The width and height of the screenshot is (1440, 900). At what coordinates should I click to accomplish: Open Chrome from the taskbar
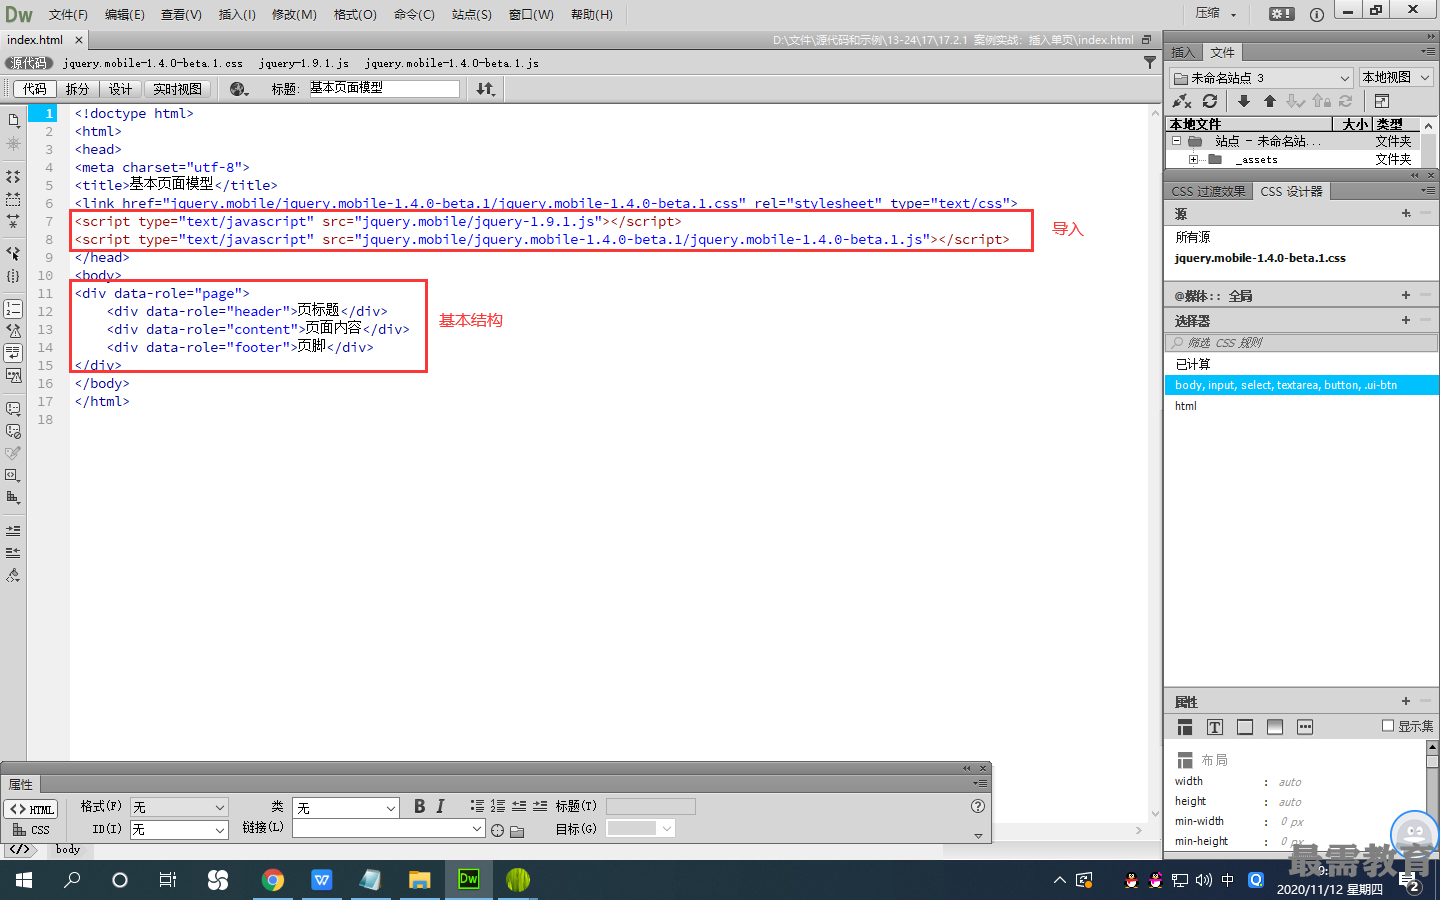pyautogui.click(x=273, y=880)
